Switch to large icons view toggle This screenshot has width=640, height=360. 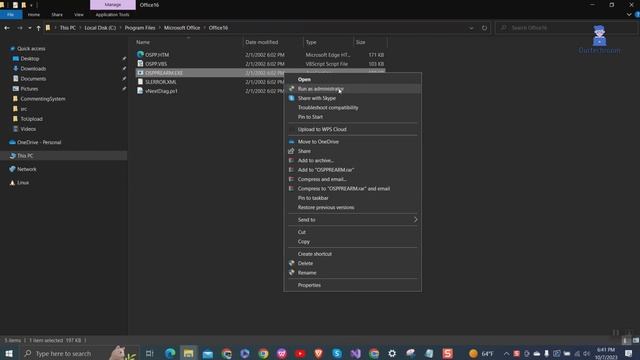click(x=636, y=340)
